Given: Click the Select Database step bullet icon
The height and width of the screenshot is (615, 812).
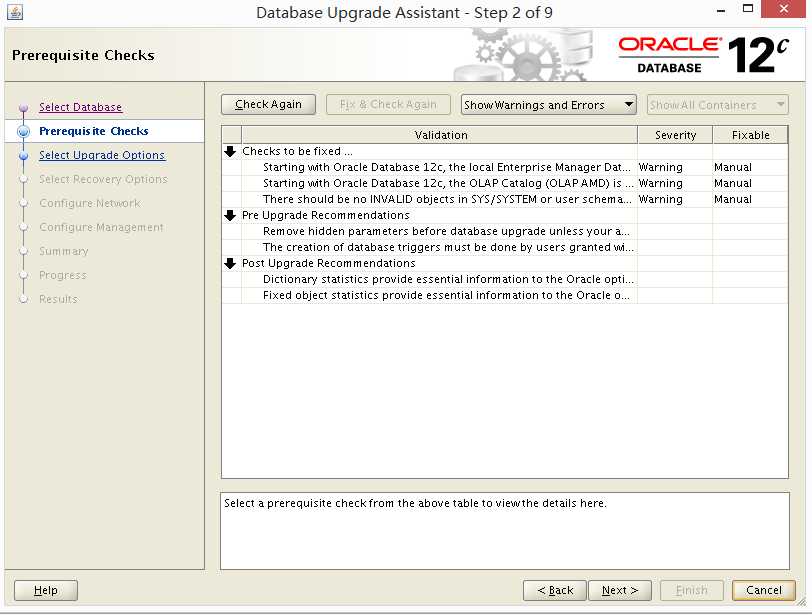Looking at the screenshot, I should [23, 108].
